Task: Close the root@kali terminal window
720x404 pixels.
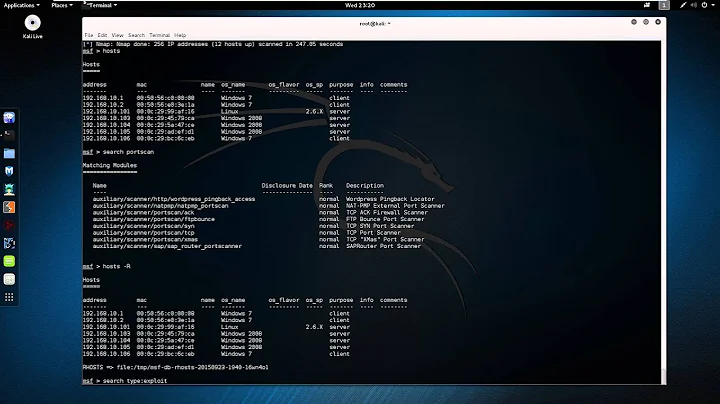Action: tap(658, 22)
